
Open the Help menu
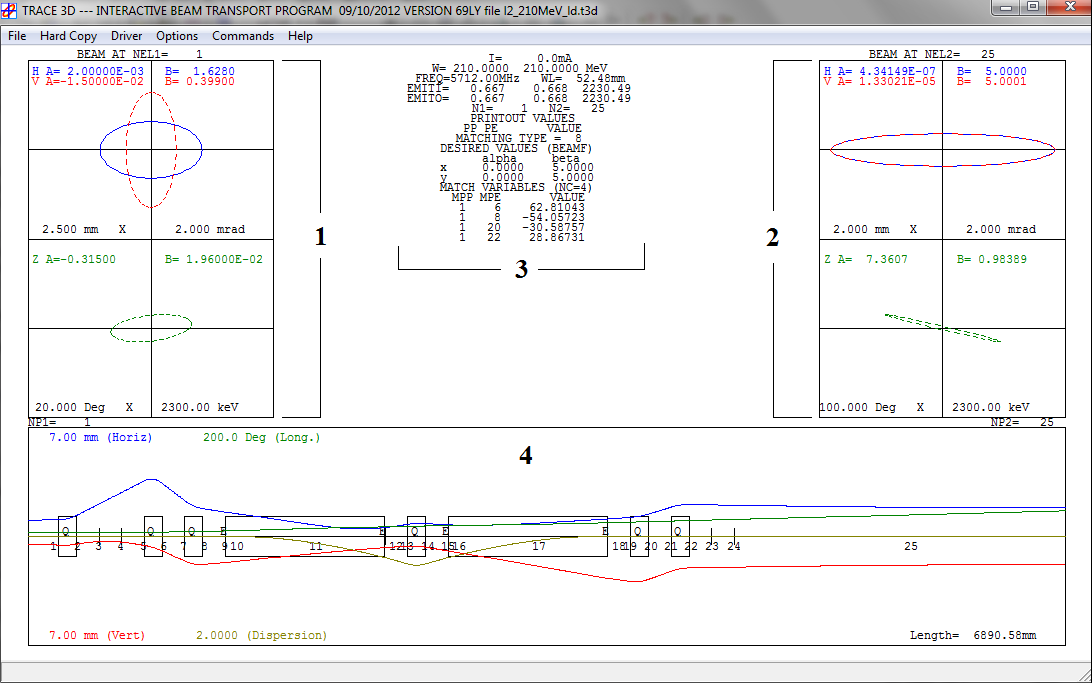tap(300, 36)
